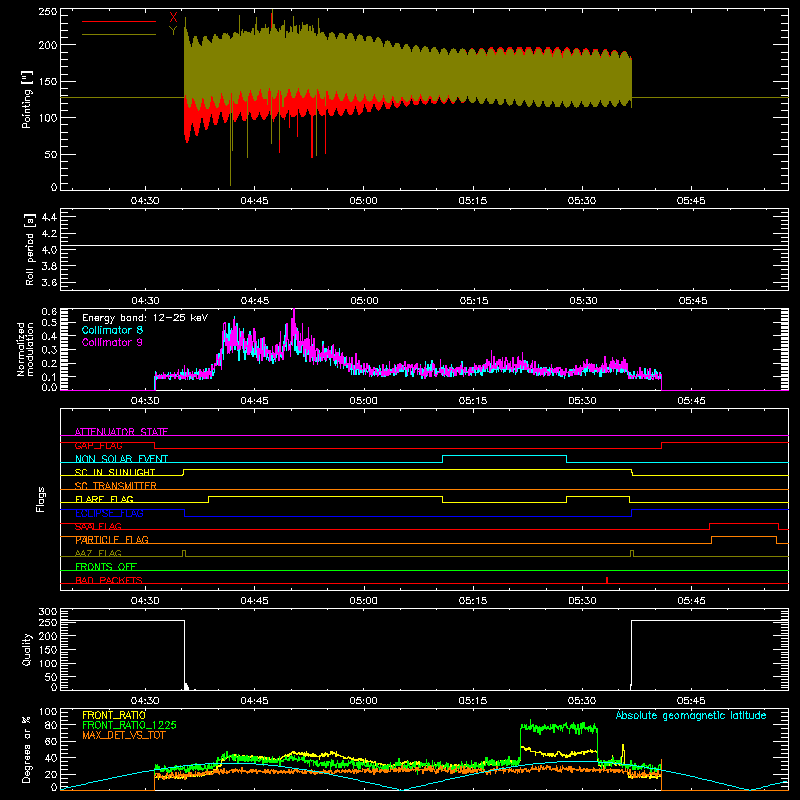Click the olive A4Z_FLAG label
The width and height of the screenshot is (800, 800).
[x=98, y=553]
